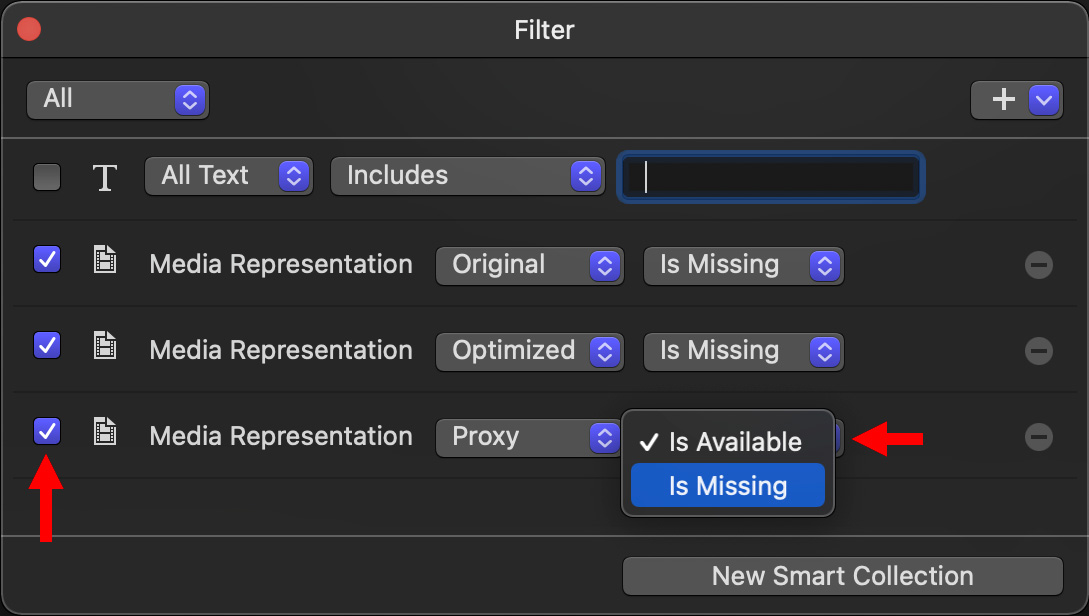Screen dimensions: 1089x616
Task: Uncheck the Optimized media rule checkbox
Action: click(47, 345)
